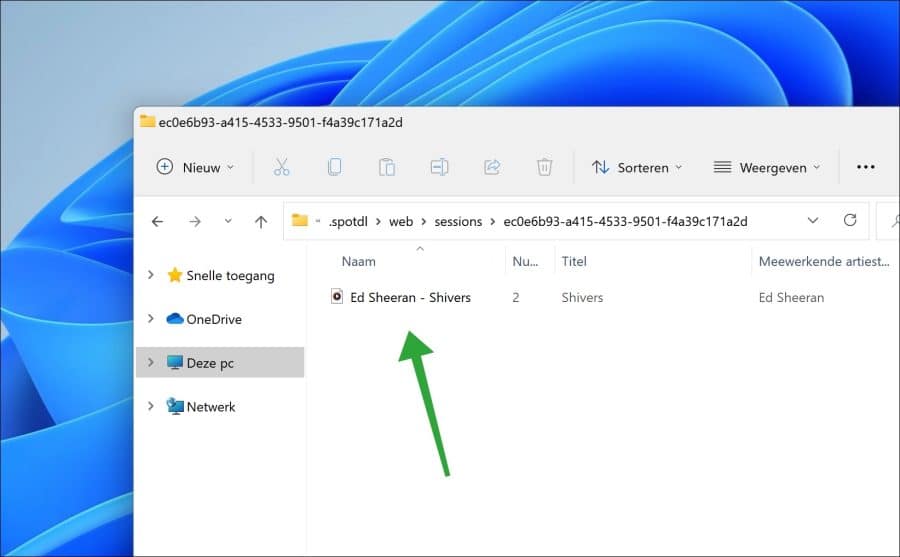Click the folder icon in address bar

300,221
